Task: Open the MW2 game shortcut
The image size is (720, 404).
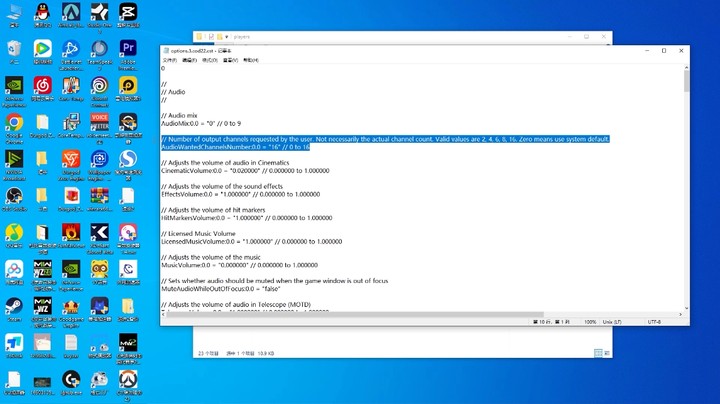Action: click(x=128, y=348)
